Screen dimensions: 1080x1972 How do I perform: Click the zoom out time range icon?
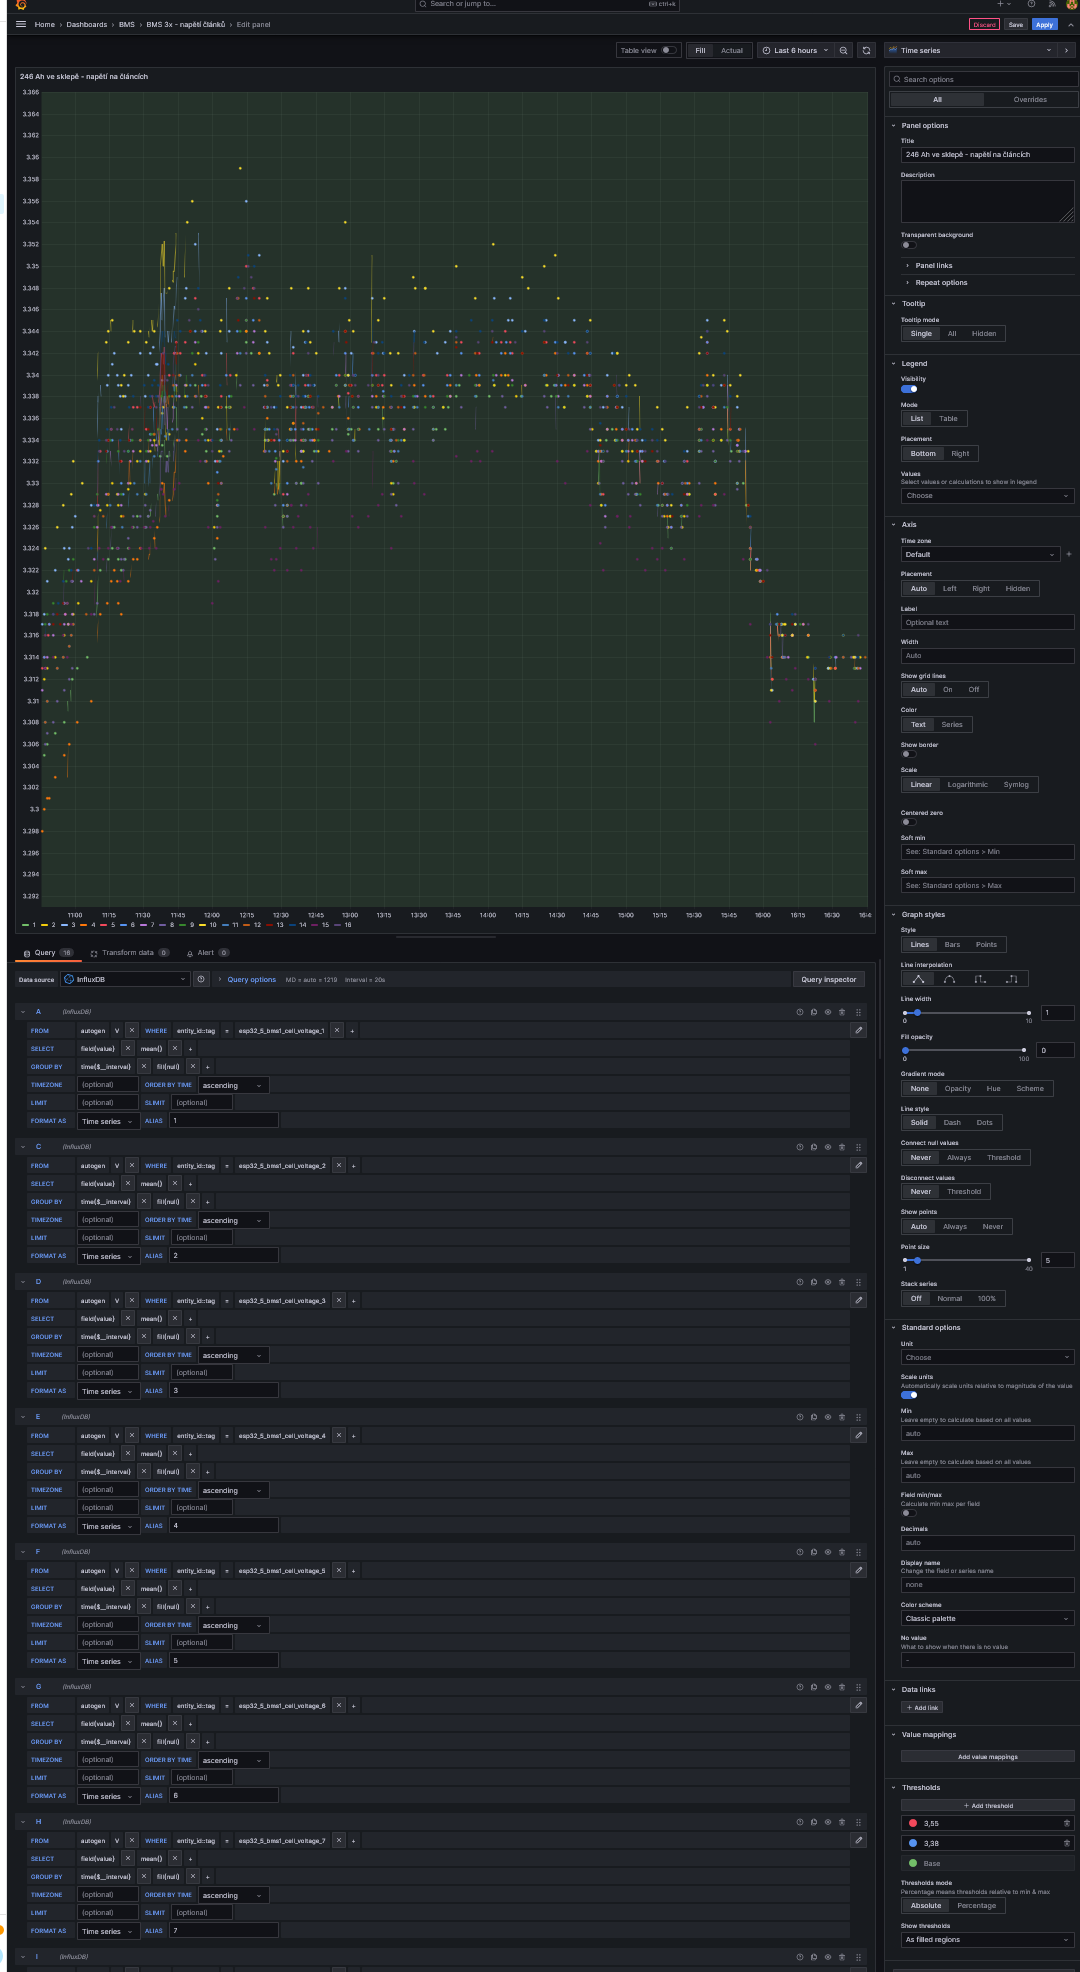tap(844, 50)
